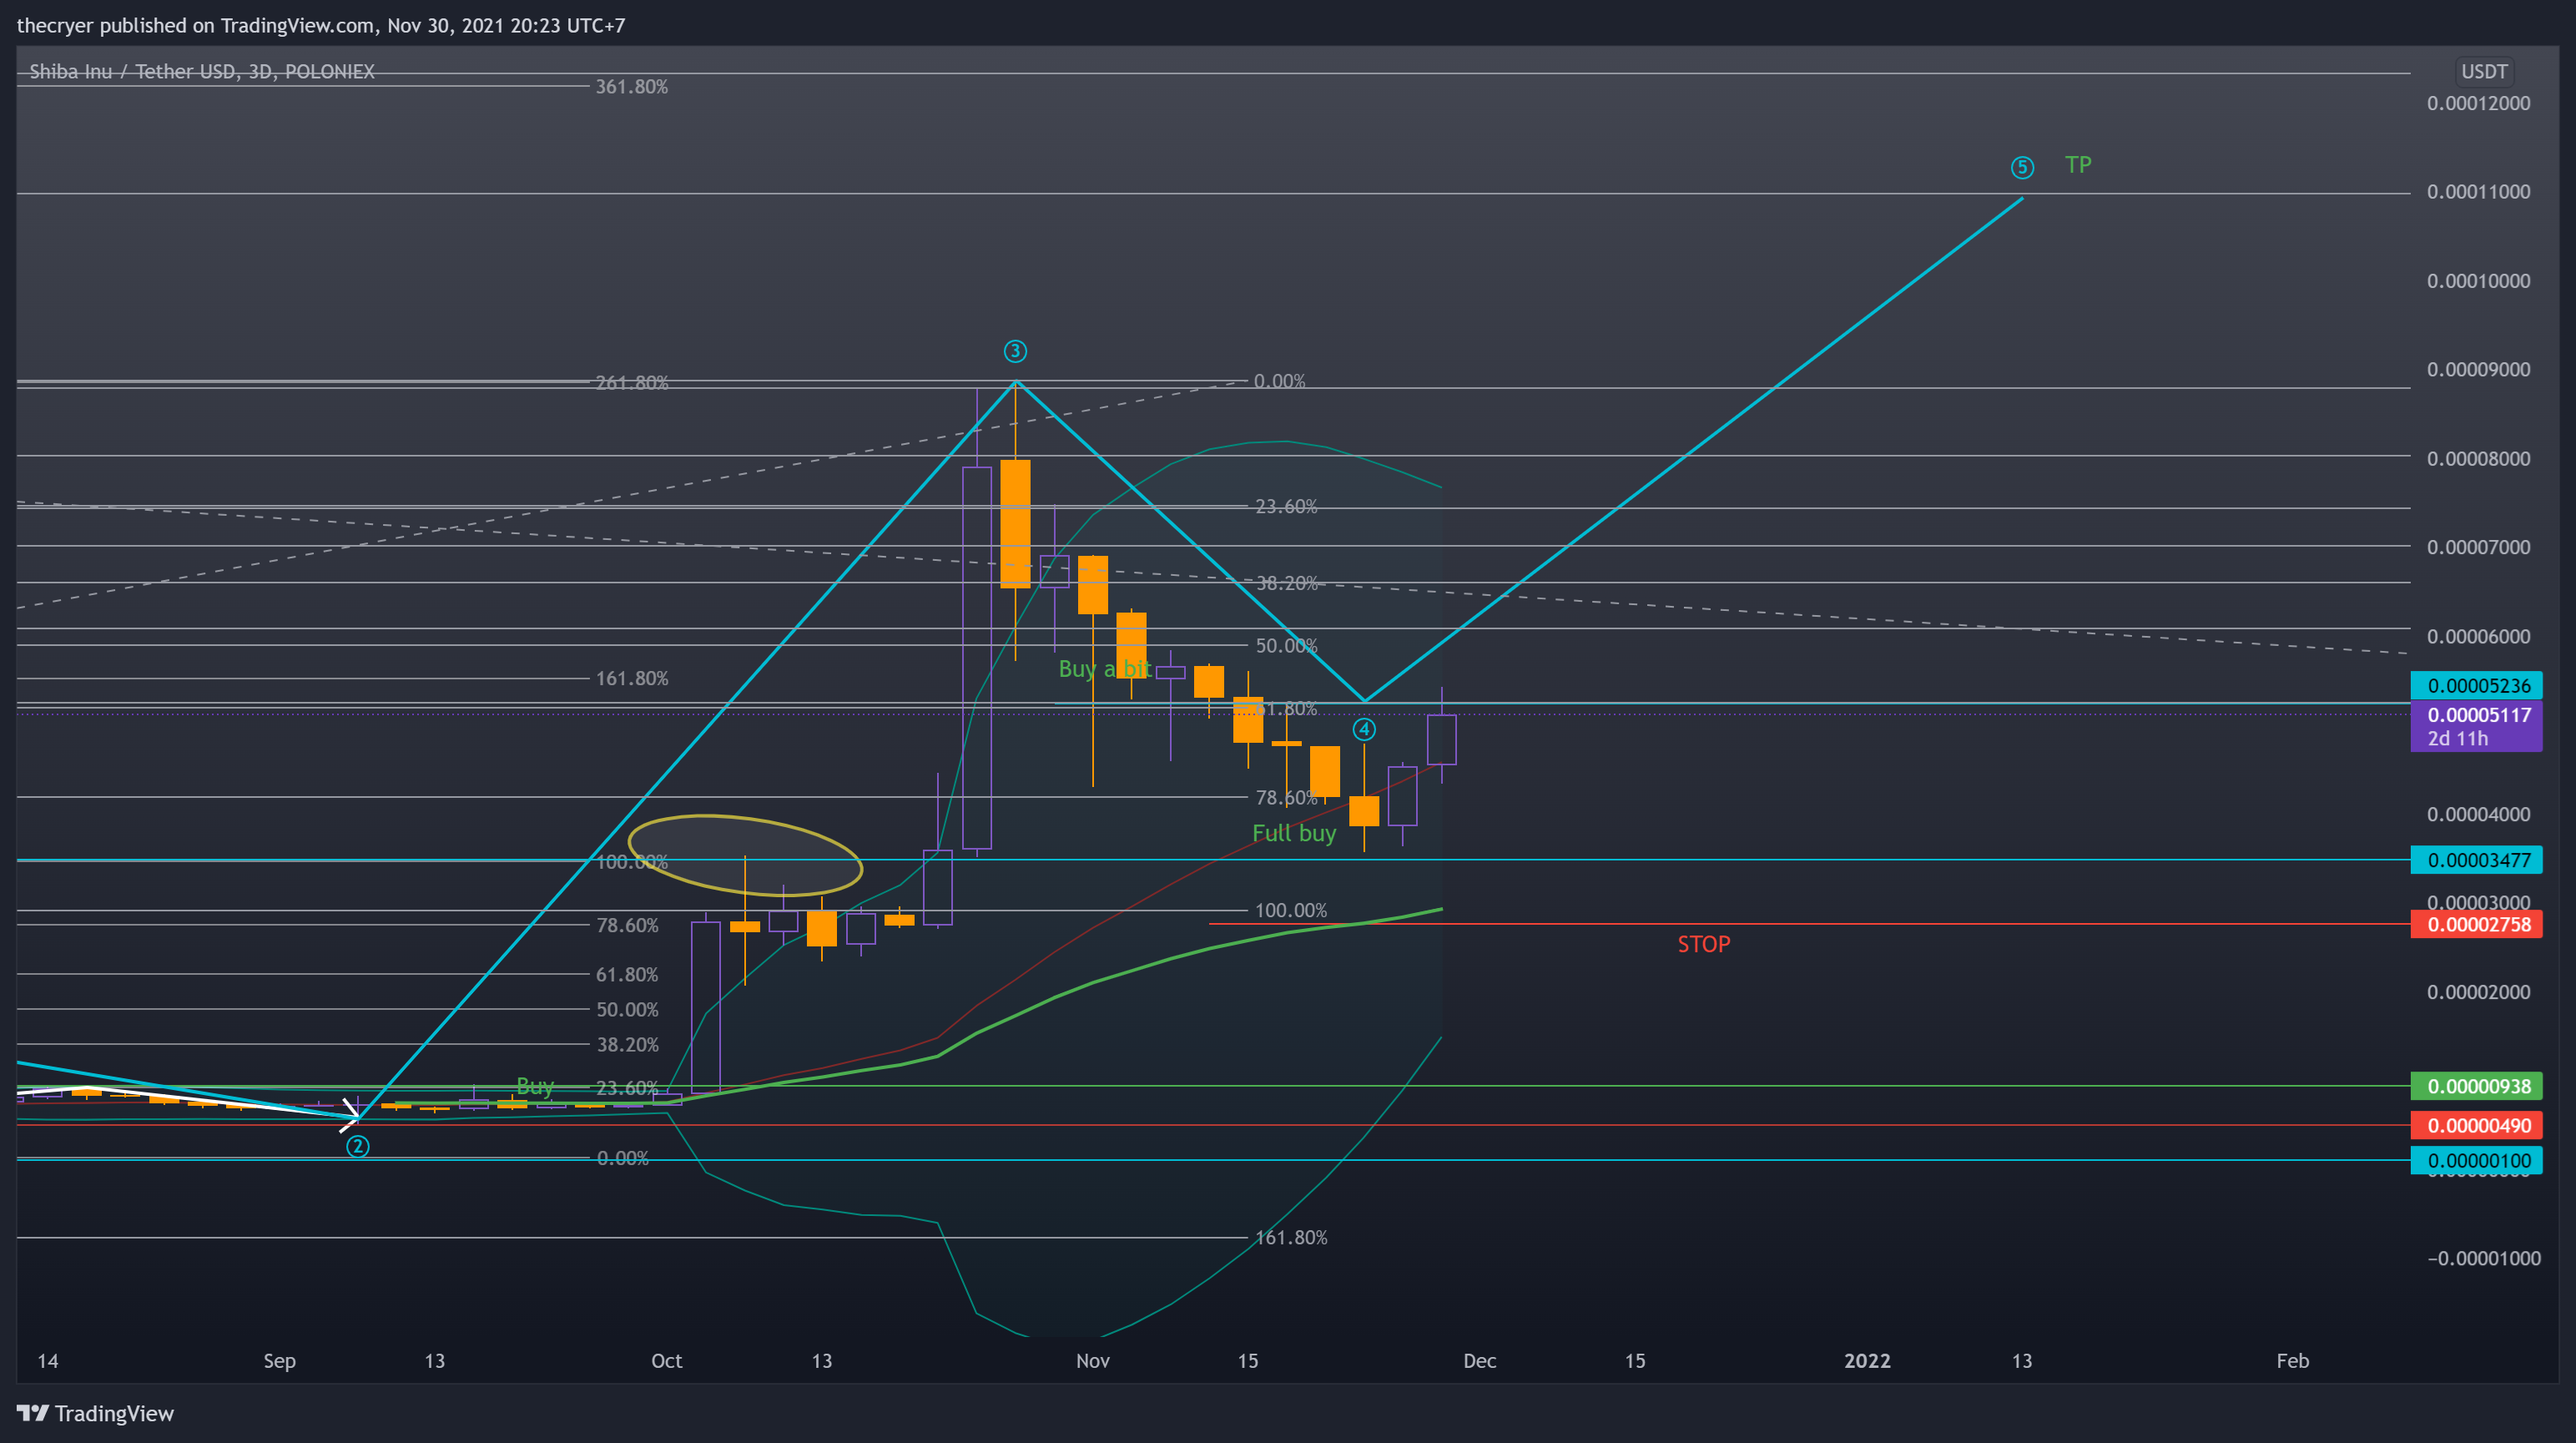This screenshot has width=2576, height=1443.
Task: Click the 100.00% label near Full buy
Action: (1291, 910)
